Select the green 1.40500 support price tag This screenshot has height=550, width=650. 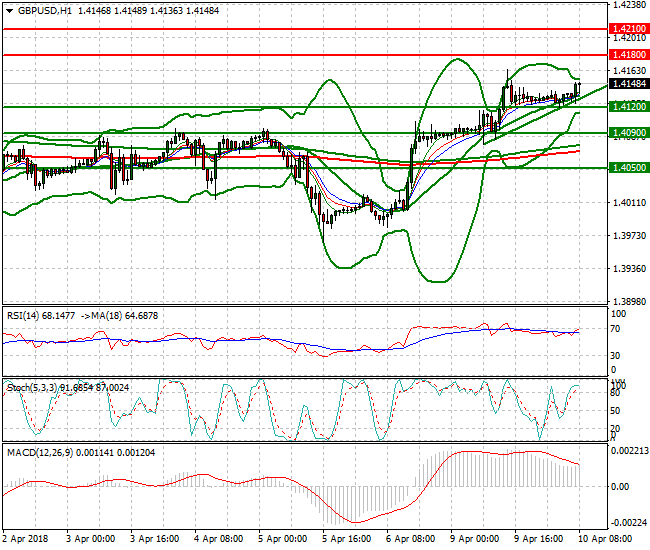coord(630,168)
